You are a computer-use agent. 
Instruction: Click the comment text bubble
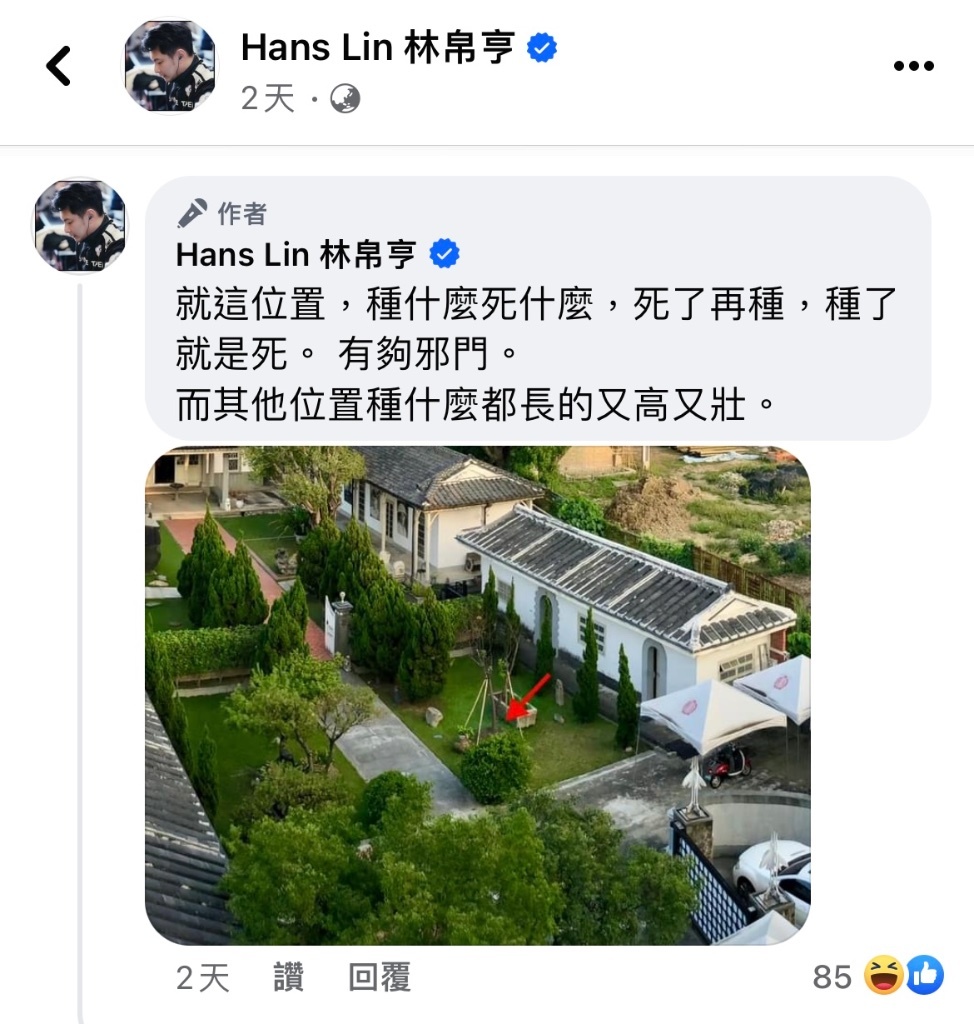point(538,308)
